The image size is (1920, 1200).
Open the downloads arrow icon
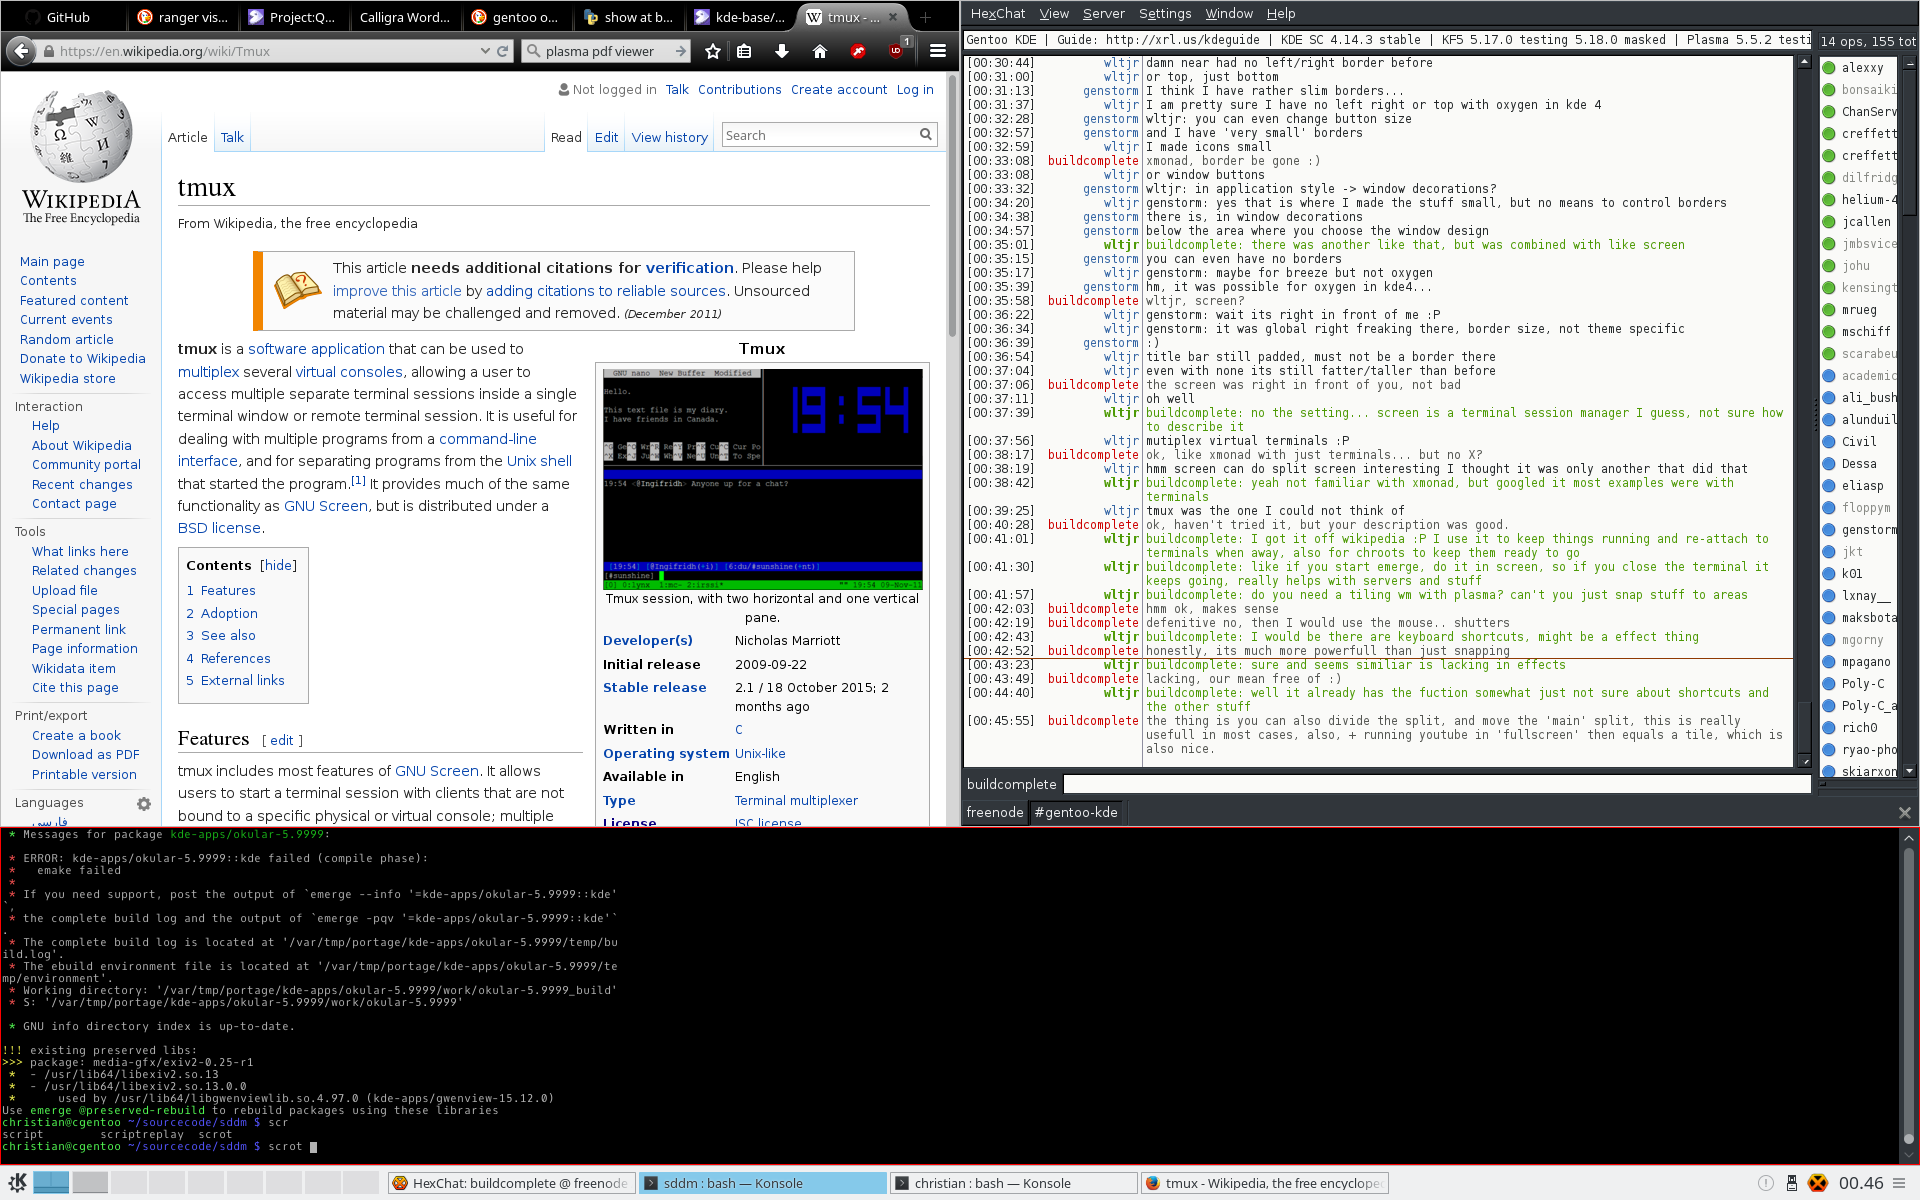782,51
